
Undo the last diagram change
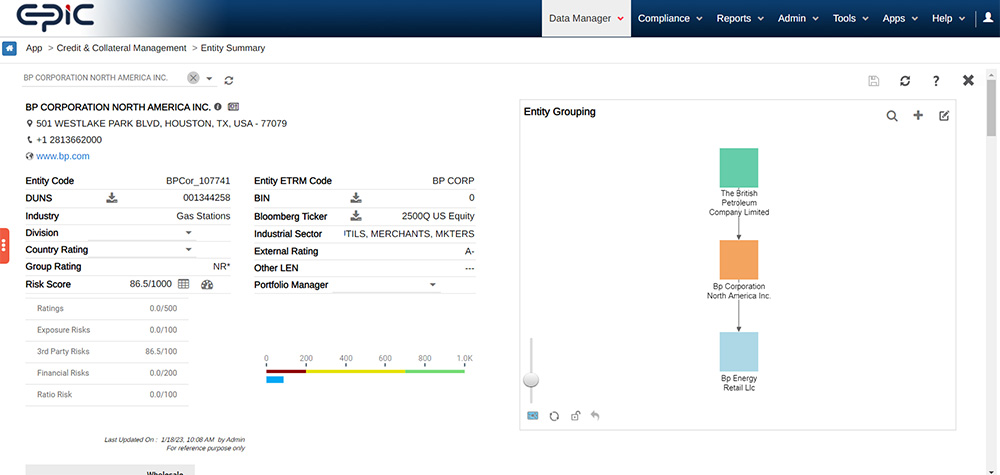click(595, 416)
